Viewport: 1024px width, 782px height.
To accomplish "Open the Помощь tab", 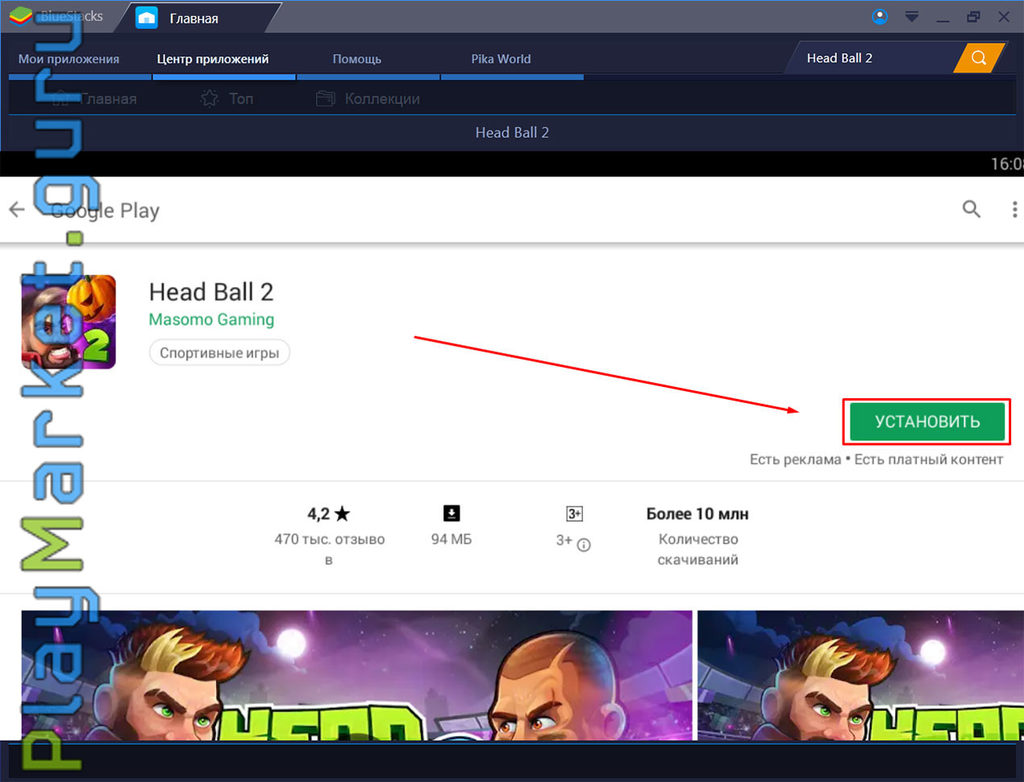I will [x=357, y=59].
